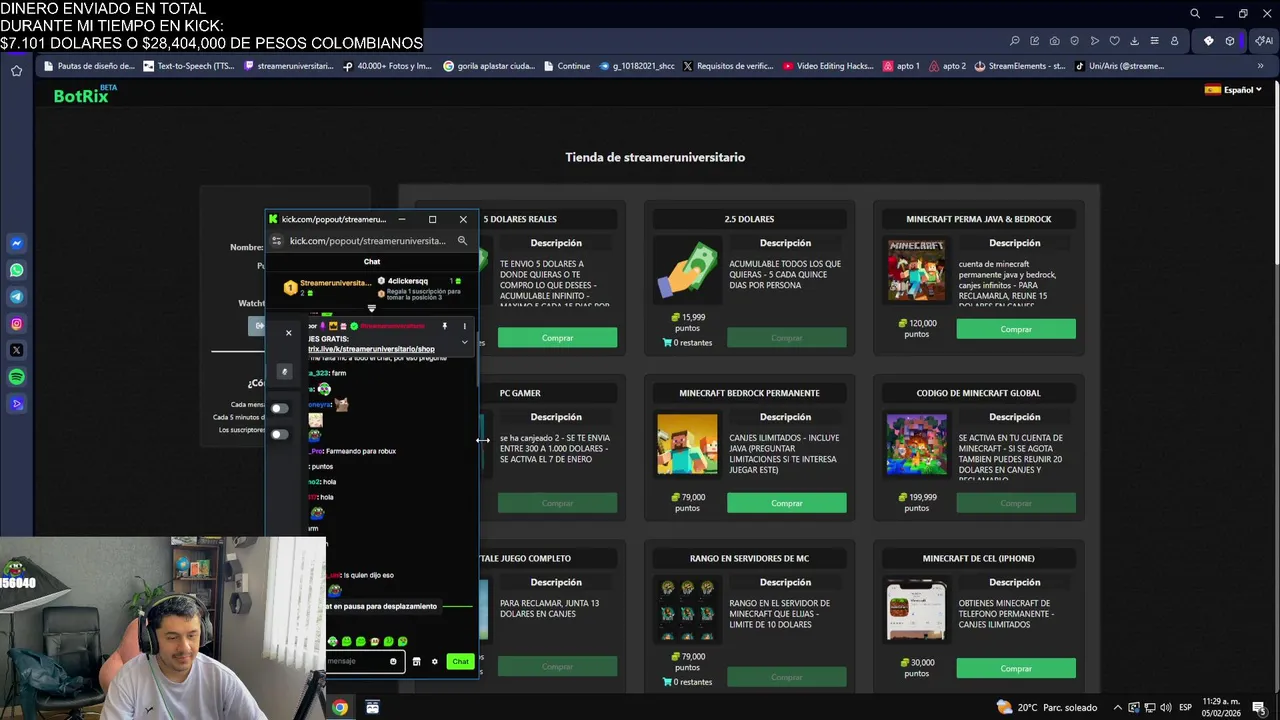
Task: Click the pin icon on pinned chat message
Action: click(445, 326)
